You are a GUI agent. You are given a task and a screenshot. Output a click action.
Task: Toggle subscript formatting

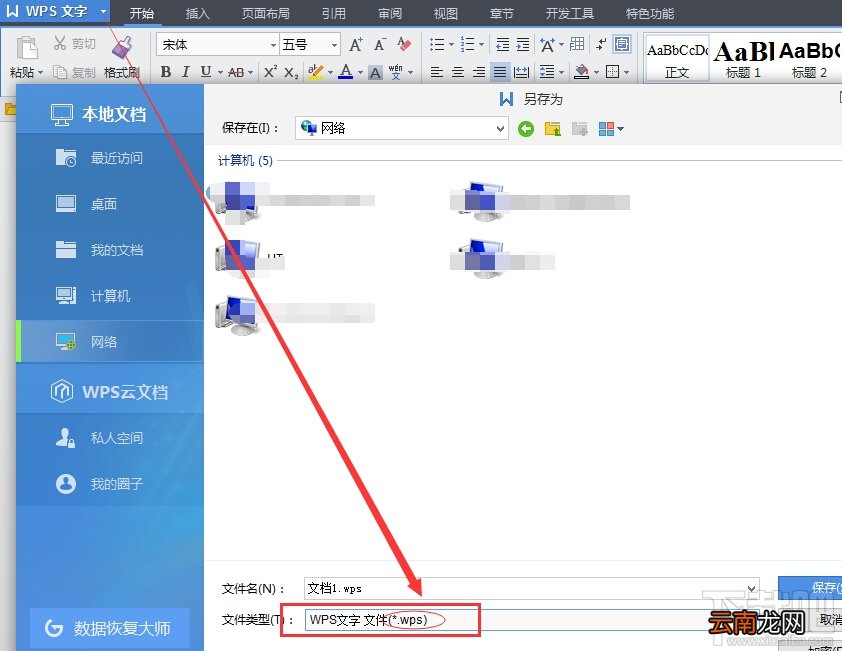[291, 72]
